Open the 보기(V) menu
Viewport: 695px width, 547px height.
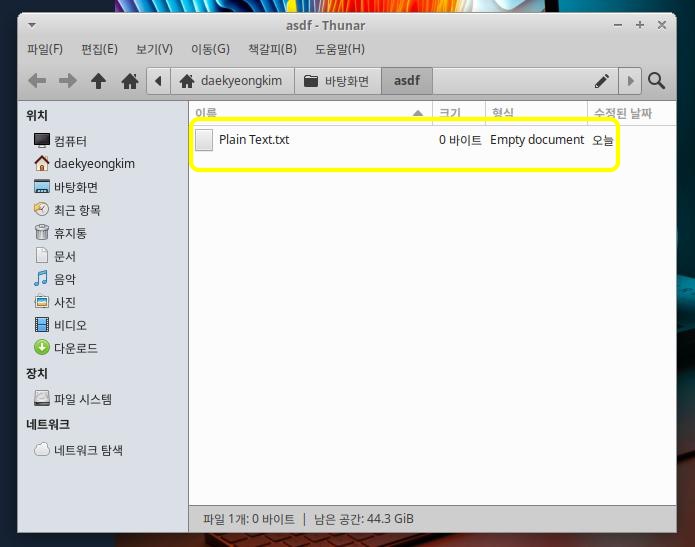click(154, 49)
